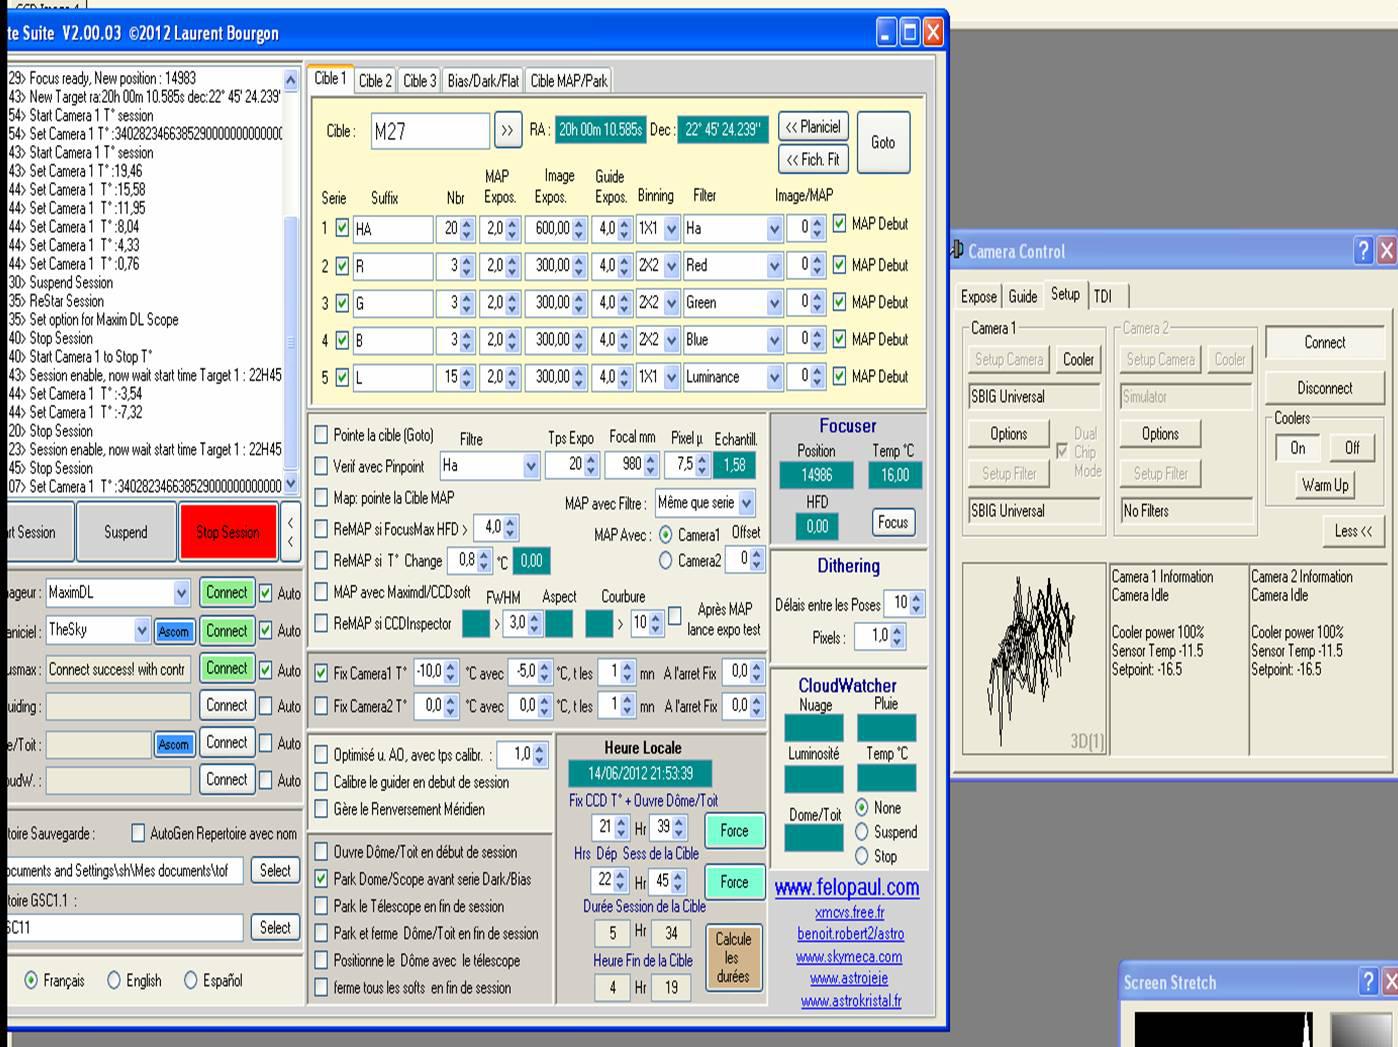Image resolution: width=1398 pixels, height=1047 pixels.
Task: Open the MAP avec Filtre dropdown
Action: [746, 503]
